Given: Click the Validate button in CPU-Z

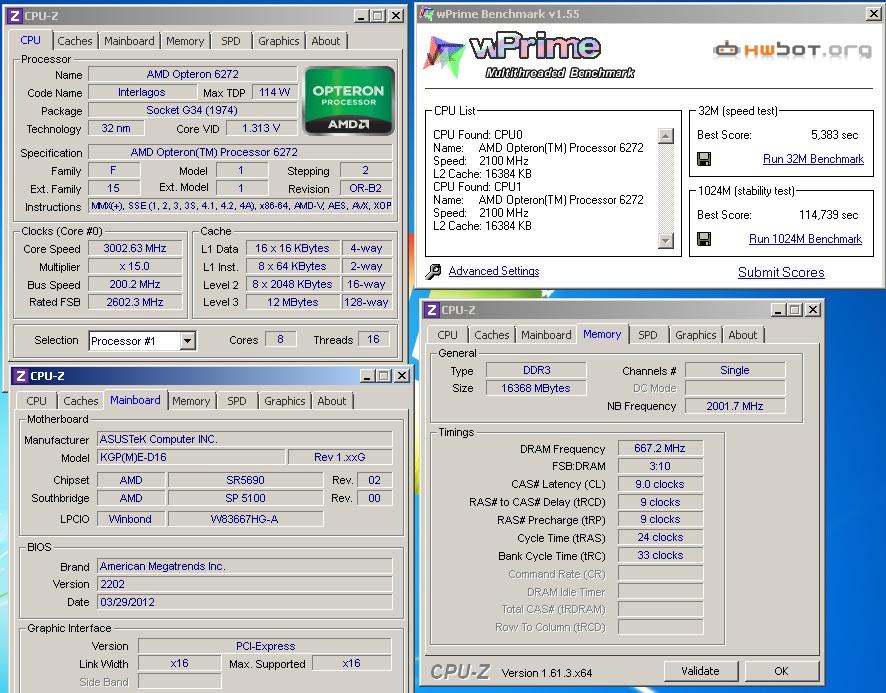Looking at the screenshot, I should [x=701, y=672].
